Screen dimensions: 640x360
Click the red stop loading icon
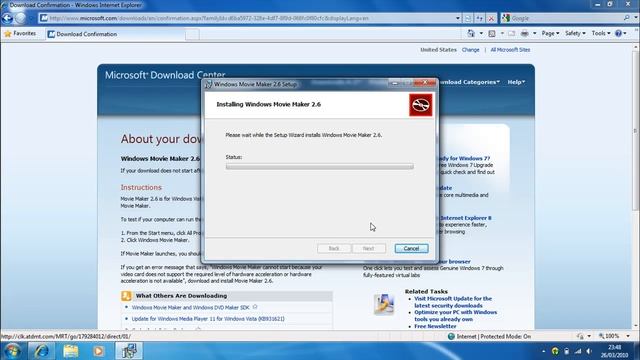[491, 18]
